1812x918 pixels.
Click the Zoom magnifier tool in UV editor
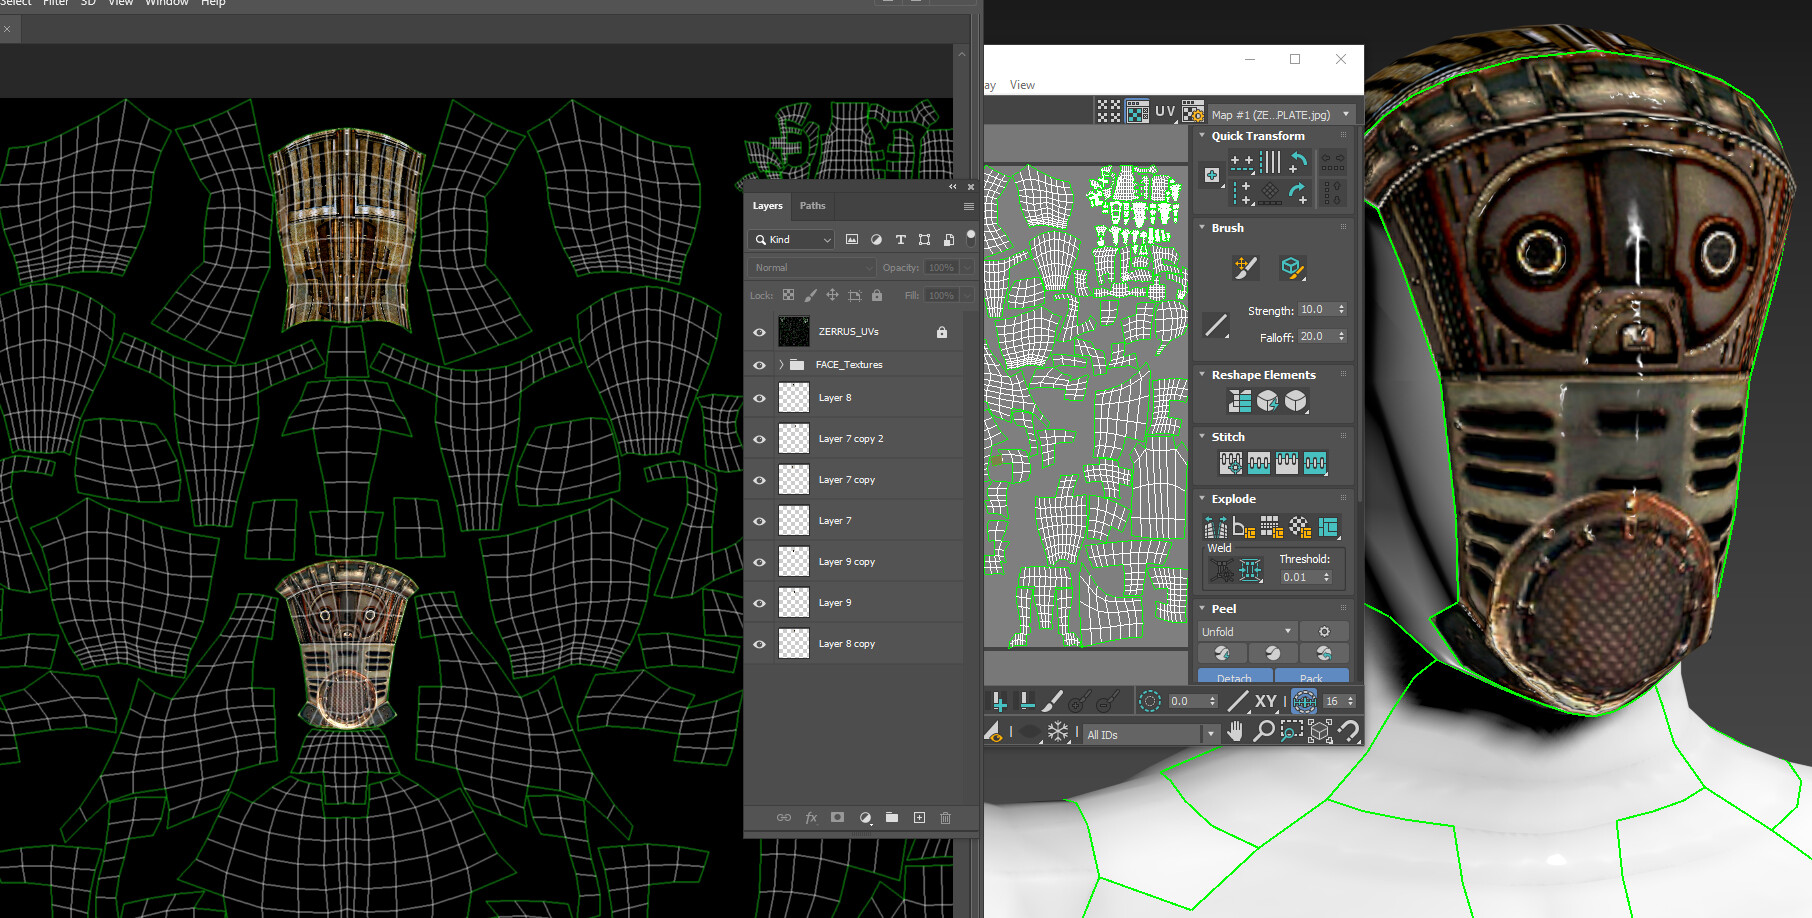pos(1263,732)
